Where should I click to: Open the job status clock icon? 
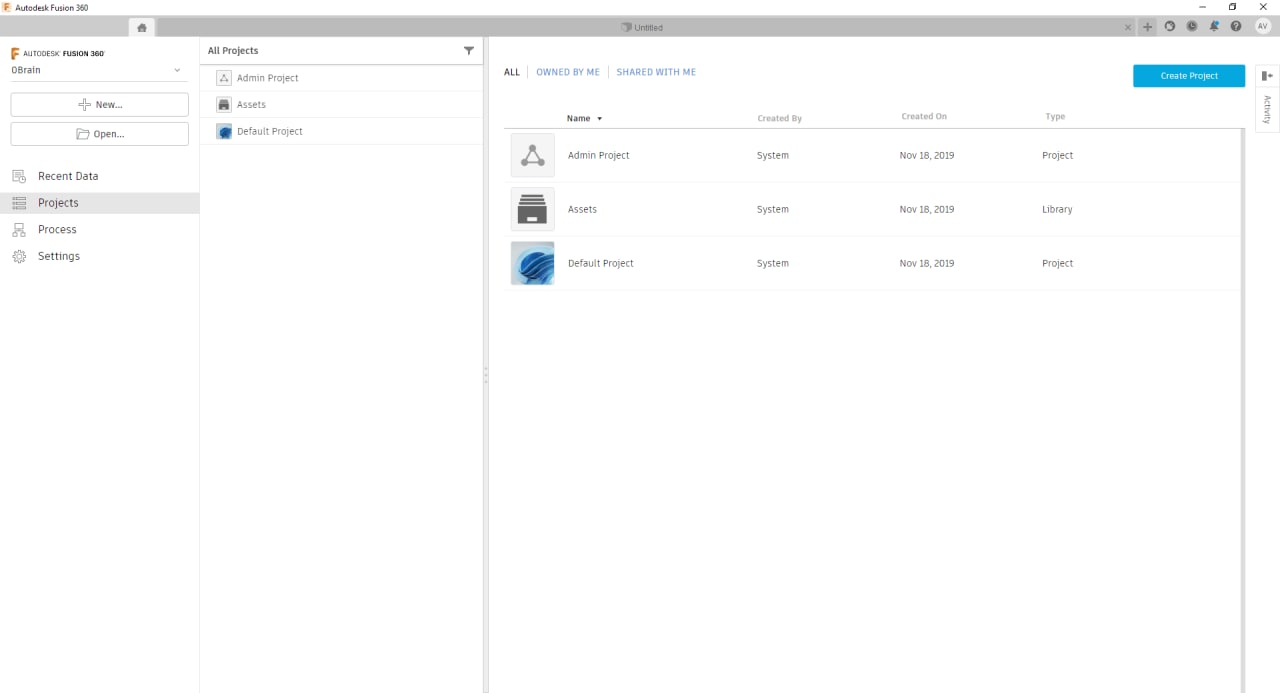point(1192,27)
